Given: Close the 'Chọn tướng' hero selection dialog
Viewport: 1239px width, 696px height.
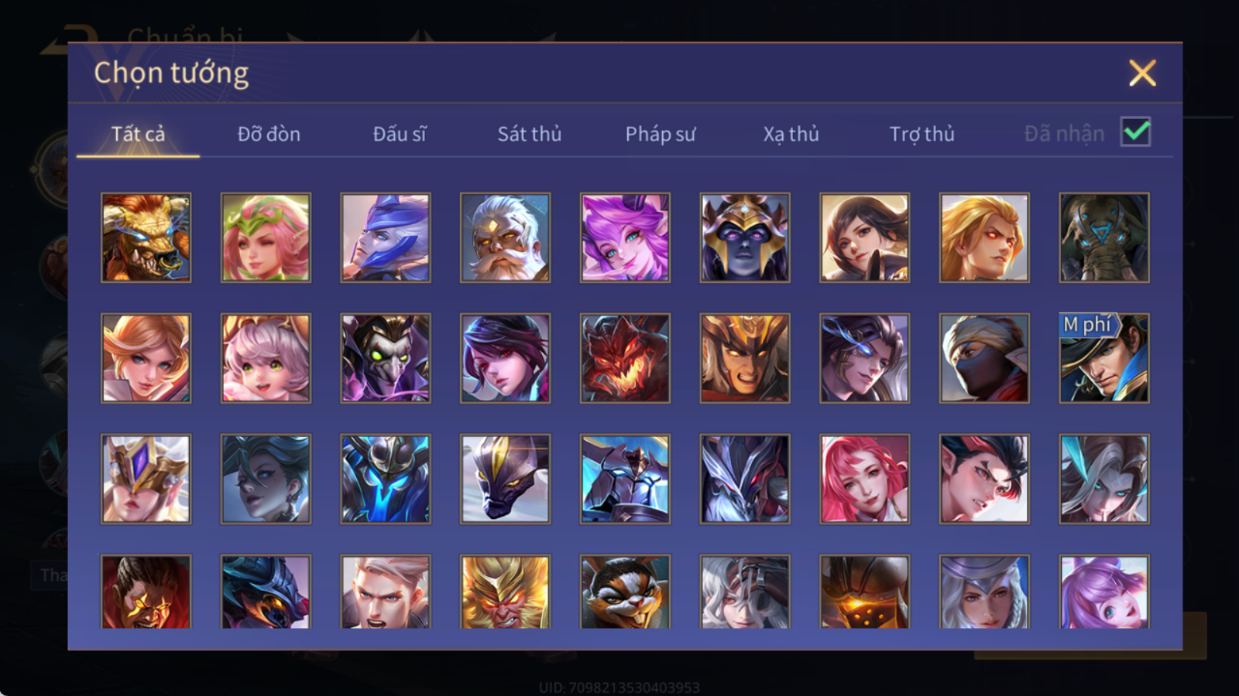Looking at the screenshot, I should 1142,73.
